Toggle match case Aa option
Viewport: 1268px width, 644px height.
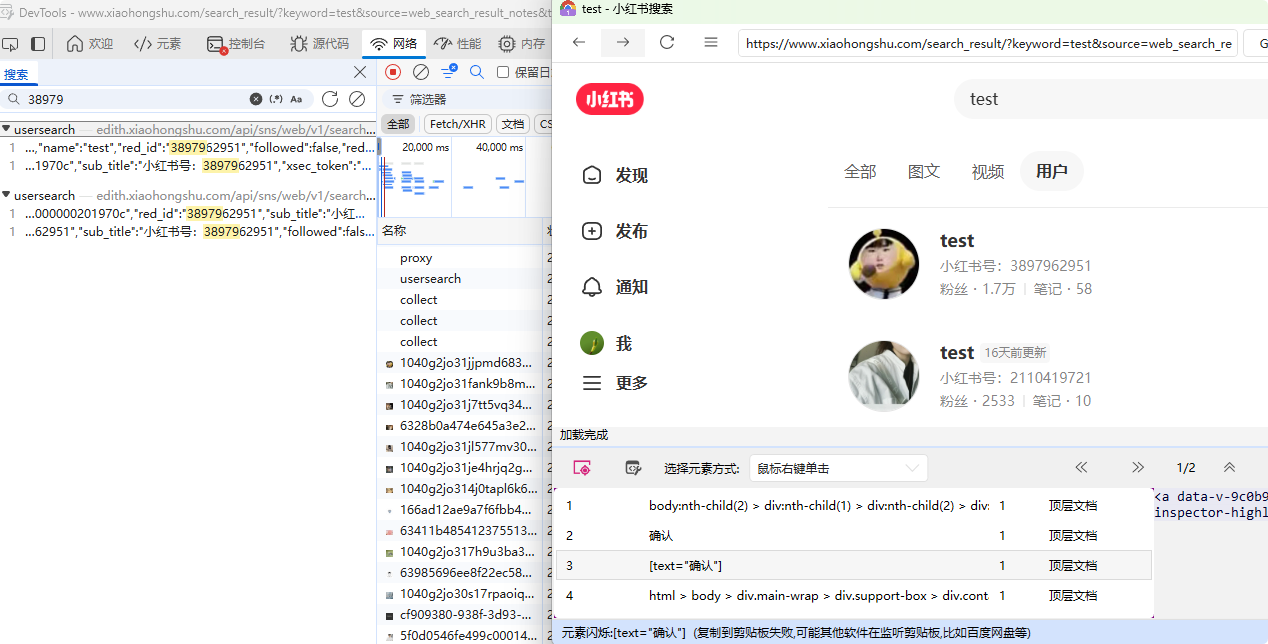click(296, 99)
